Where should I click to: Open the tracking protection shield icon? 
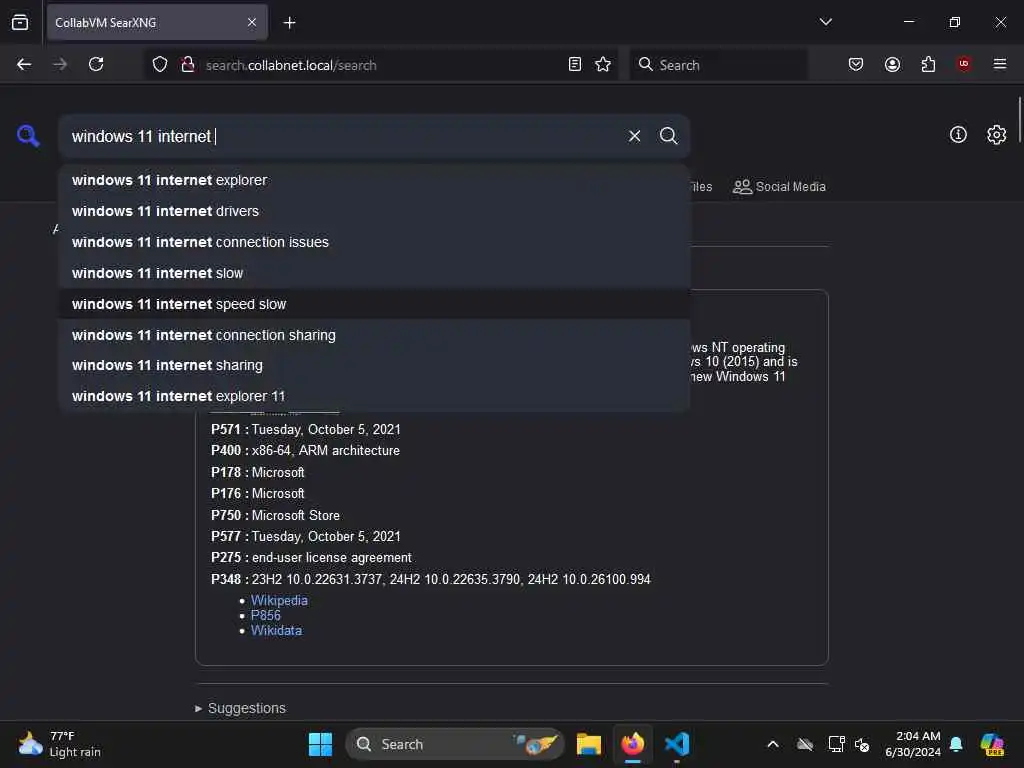[160, 64]
